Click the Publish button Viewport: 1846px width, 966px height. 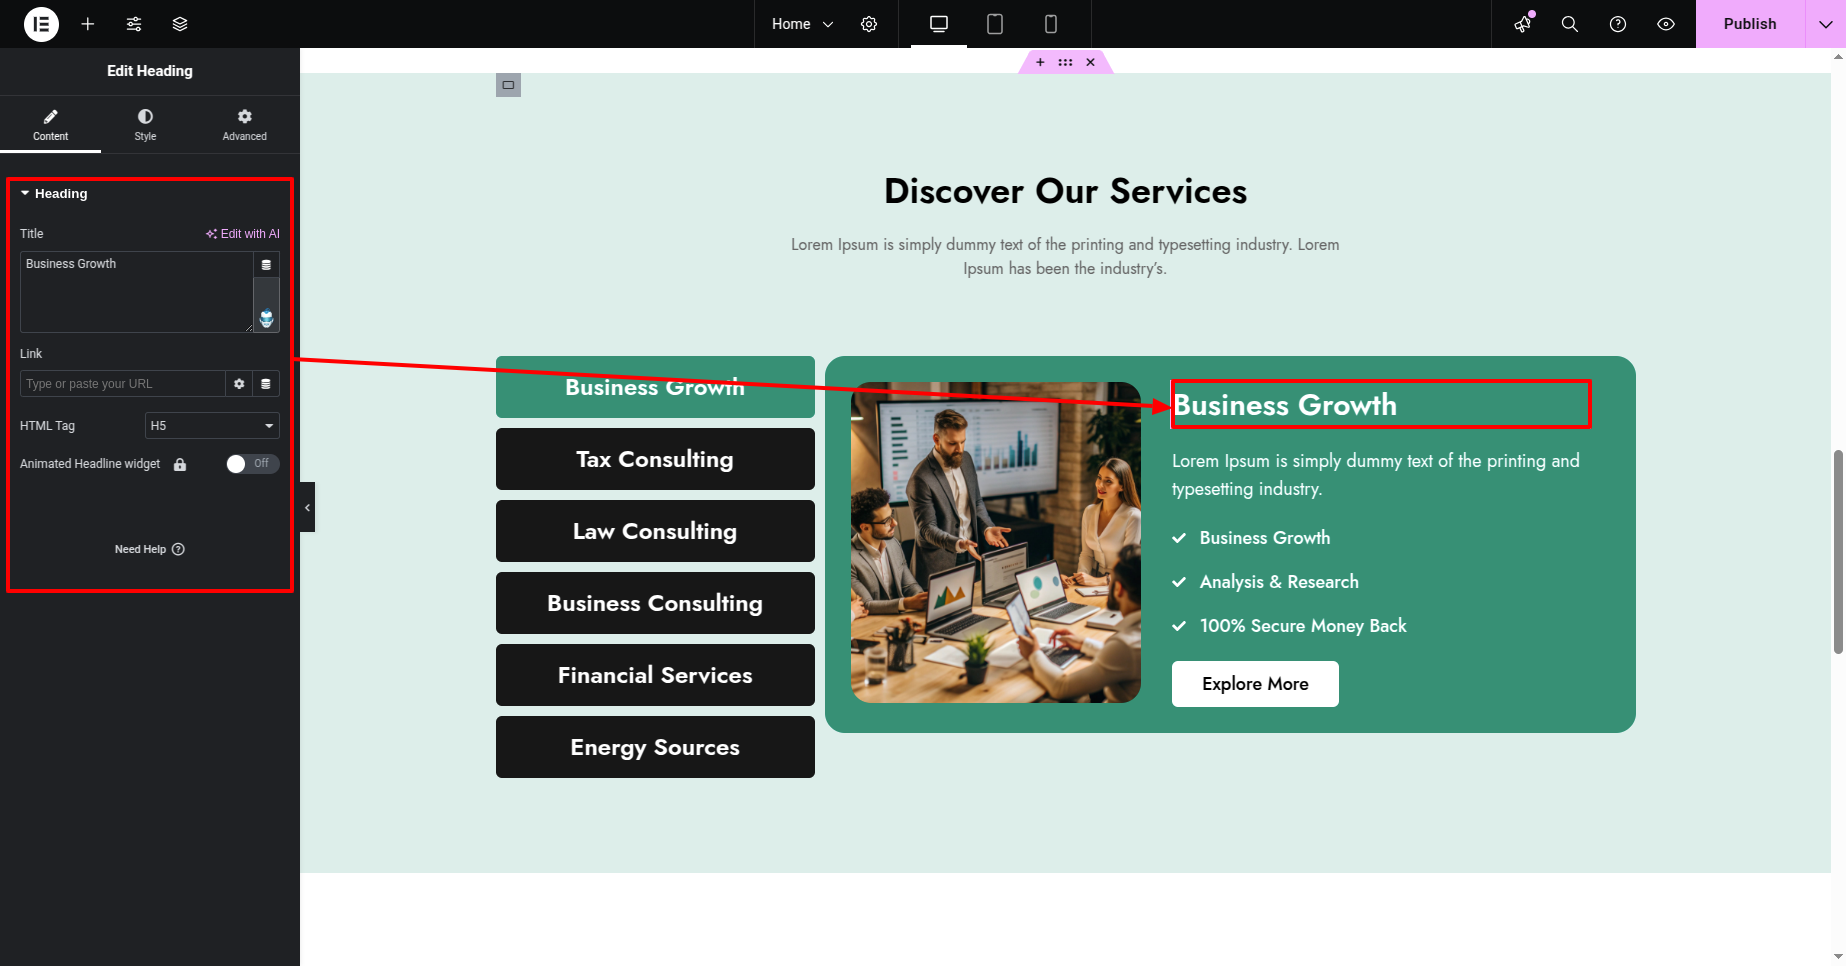[1750, 24]
